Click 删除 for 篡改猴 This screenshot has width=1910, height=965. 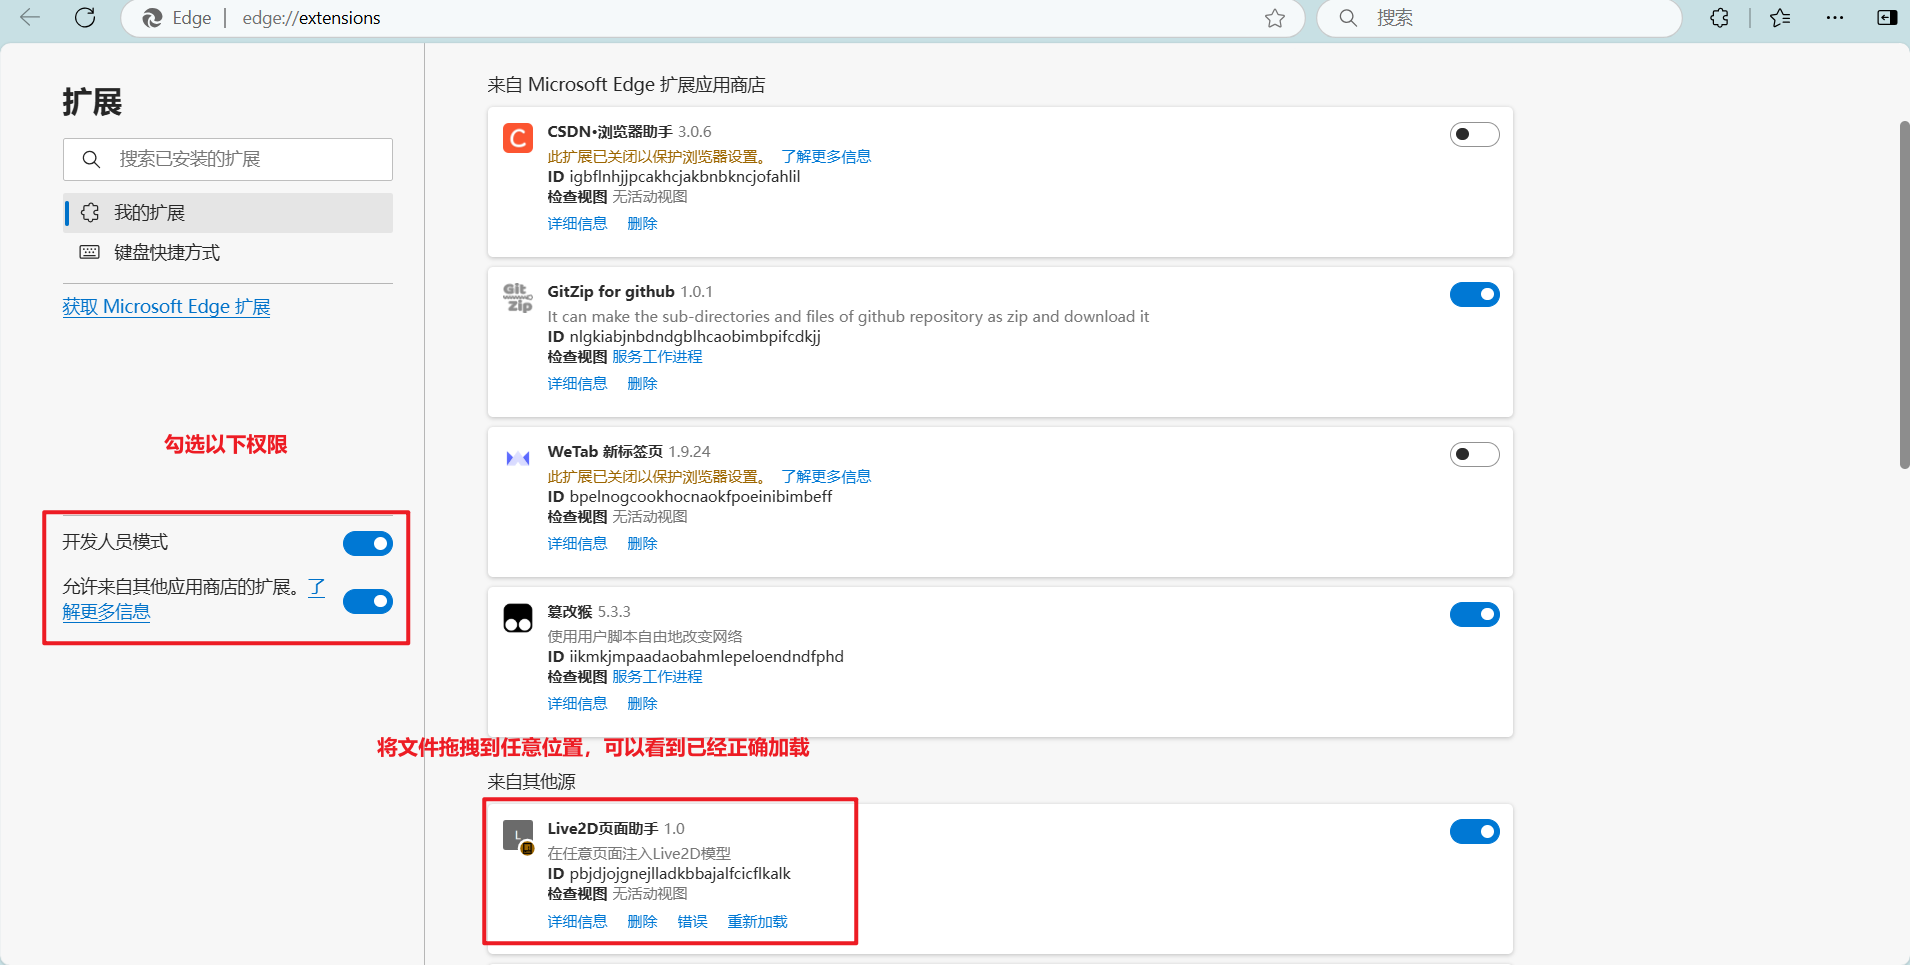click(x=642, y=704)
